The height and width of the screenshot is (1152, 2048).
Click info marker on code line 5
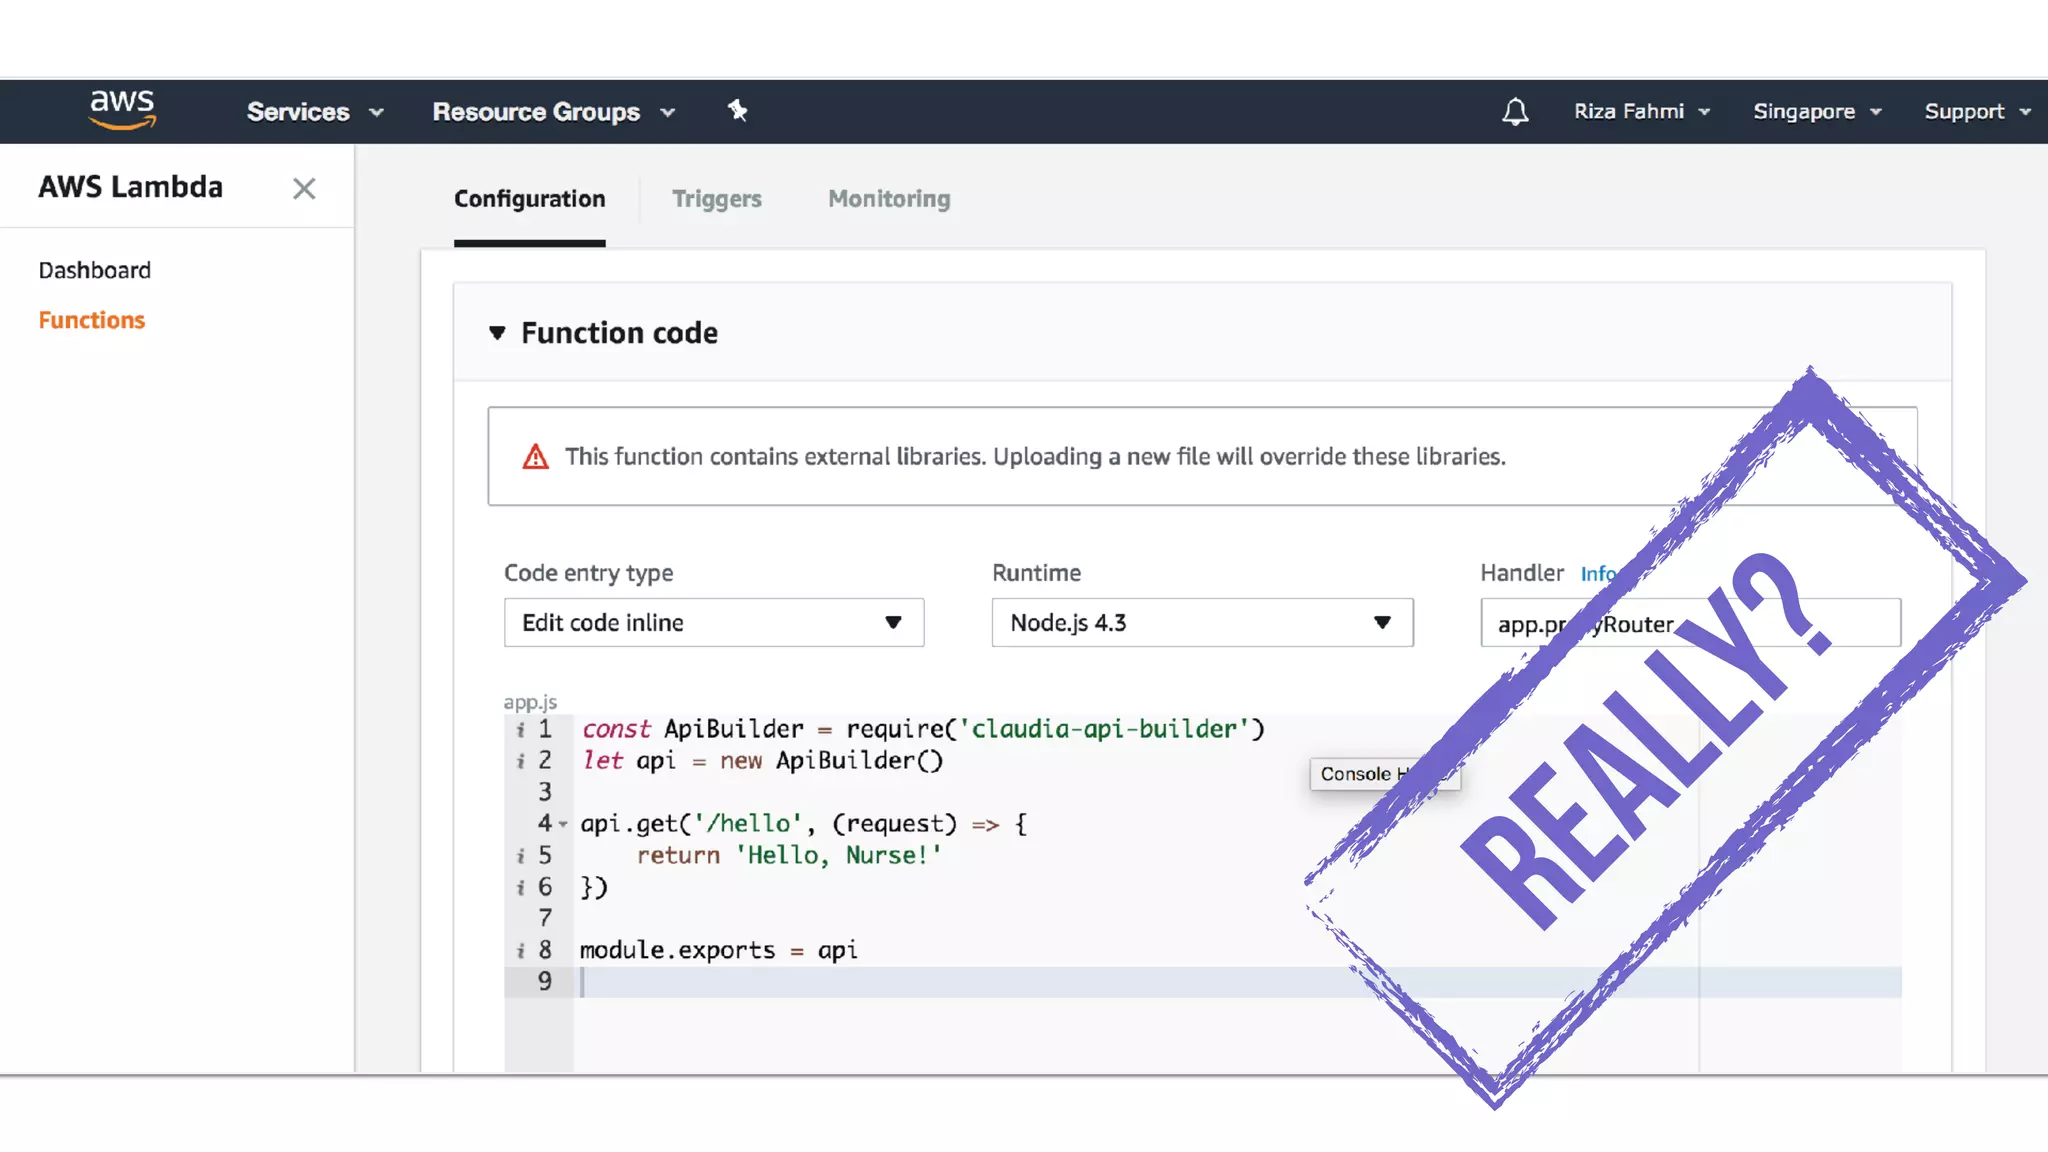[520, 856]
